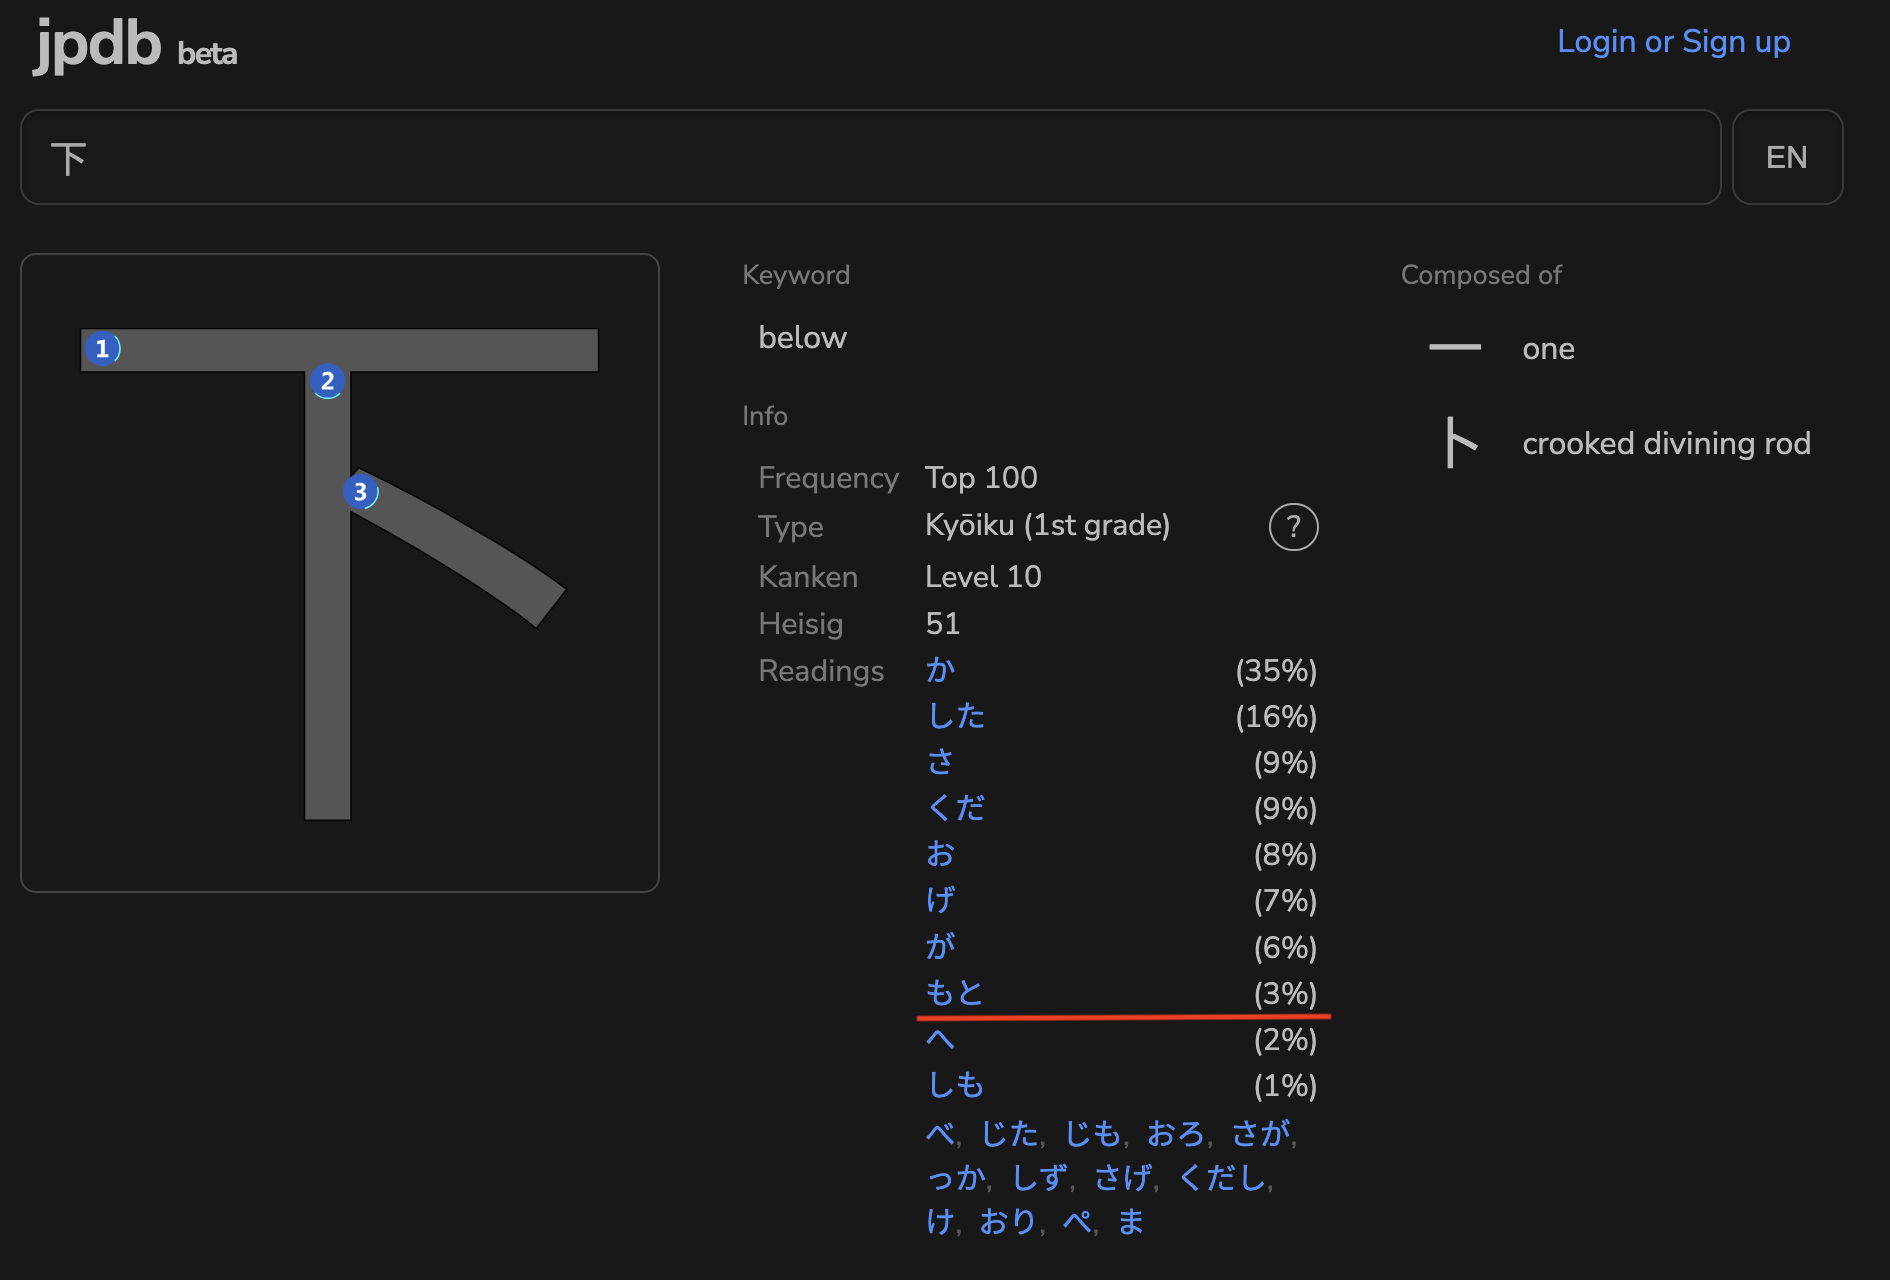Viewport: 1890px width, 1280px height.
Task: Open the っか rare reading link
Action: coord(955,1178)
